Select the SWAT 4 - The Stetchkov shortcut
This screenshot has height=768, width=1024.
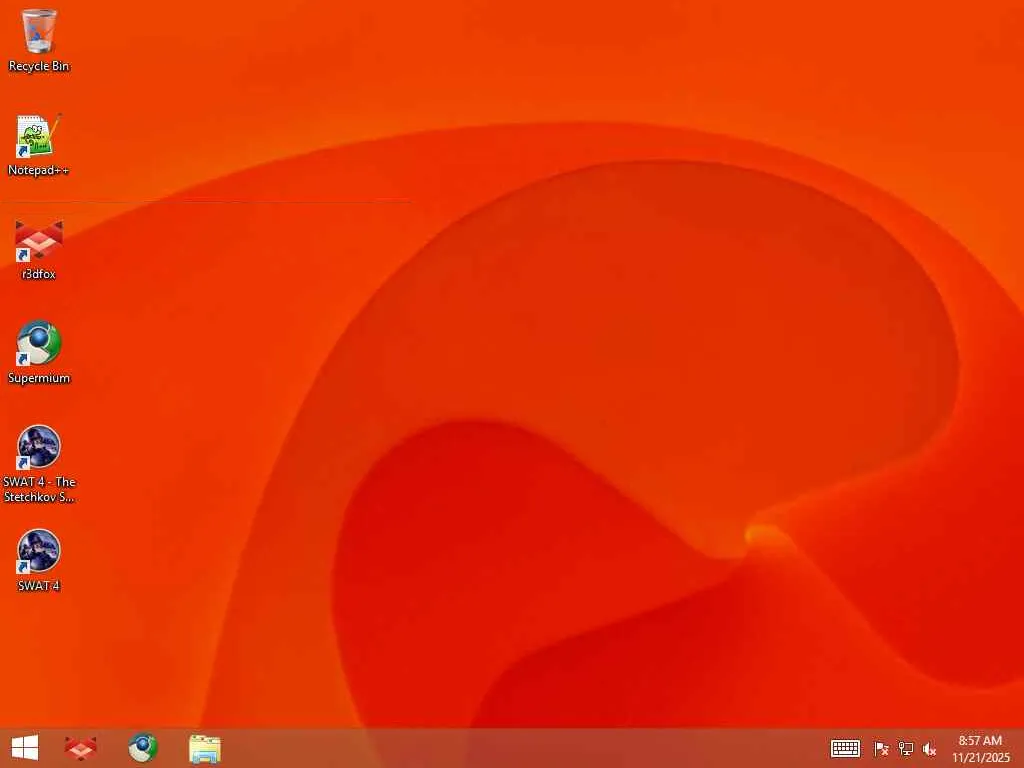[39, 464]
